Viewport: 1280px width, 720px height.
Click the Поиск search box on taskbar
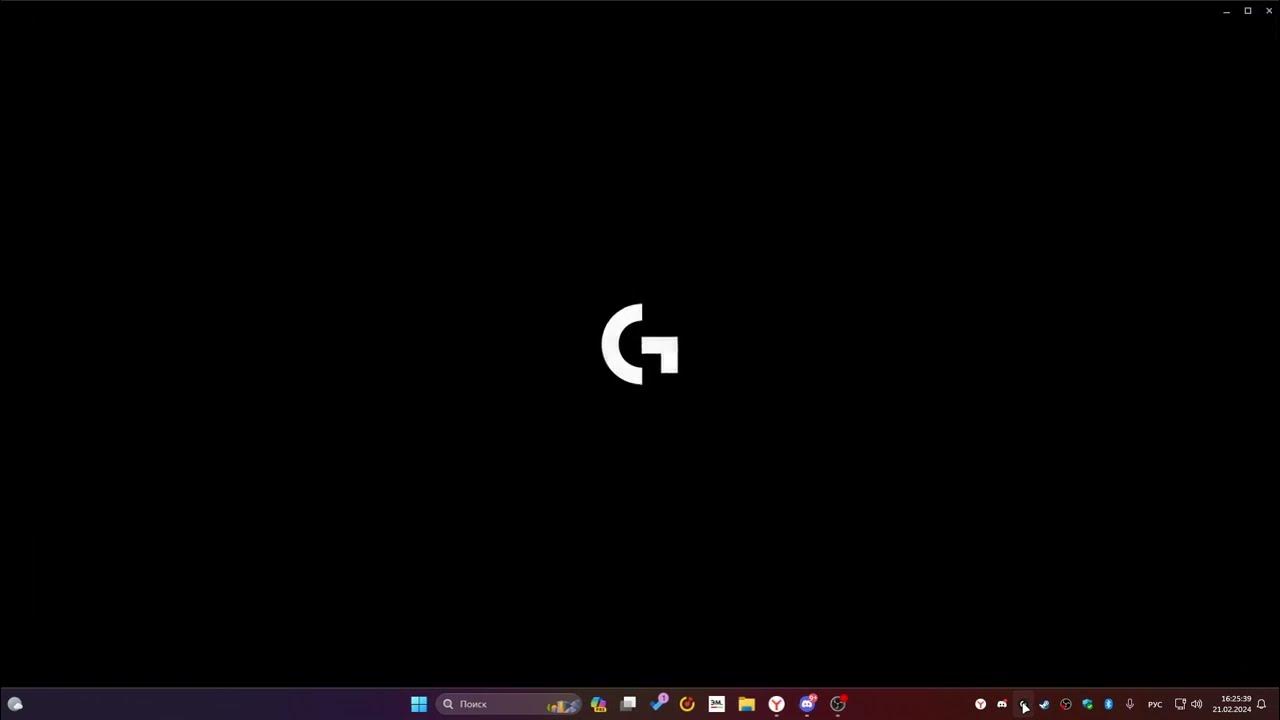[508, 704]
